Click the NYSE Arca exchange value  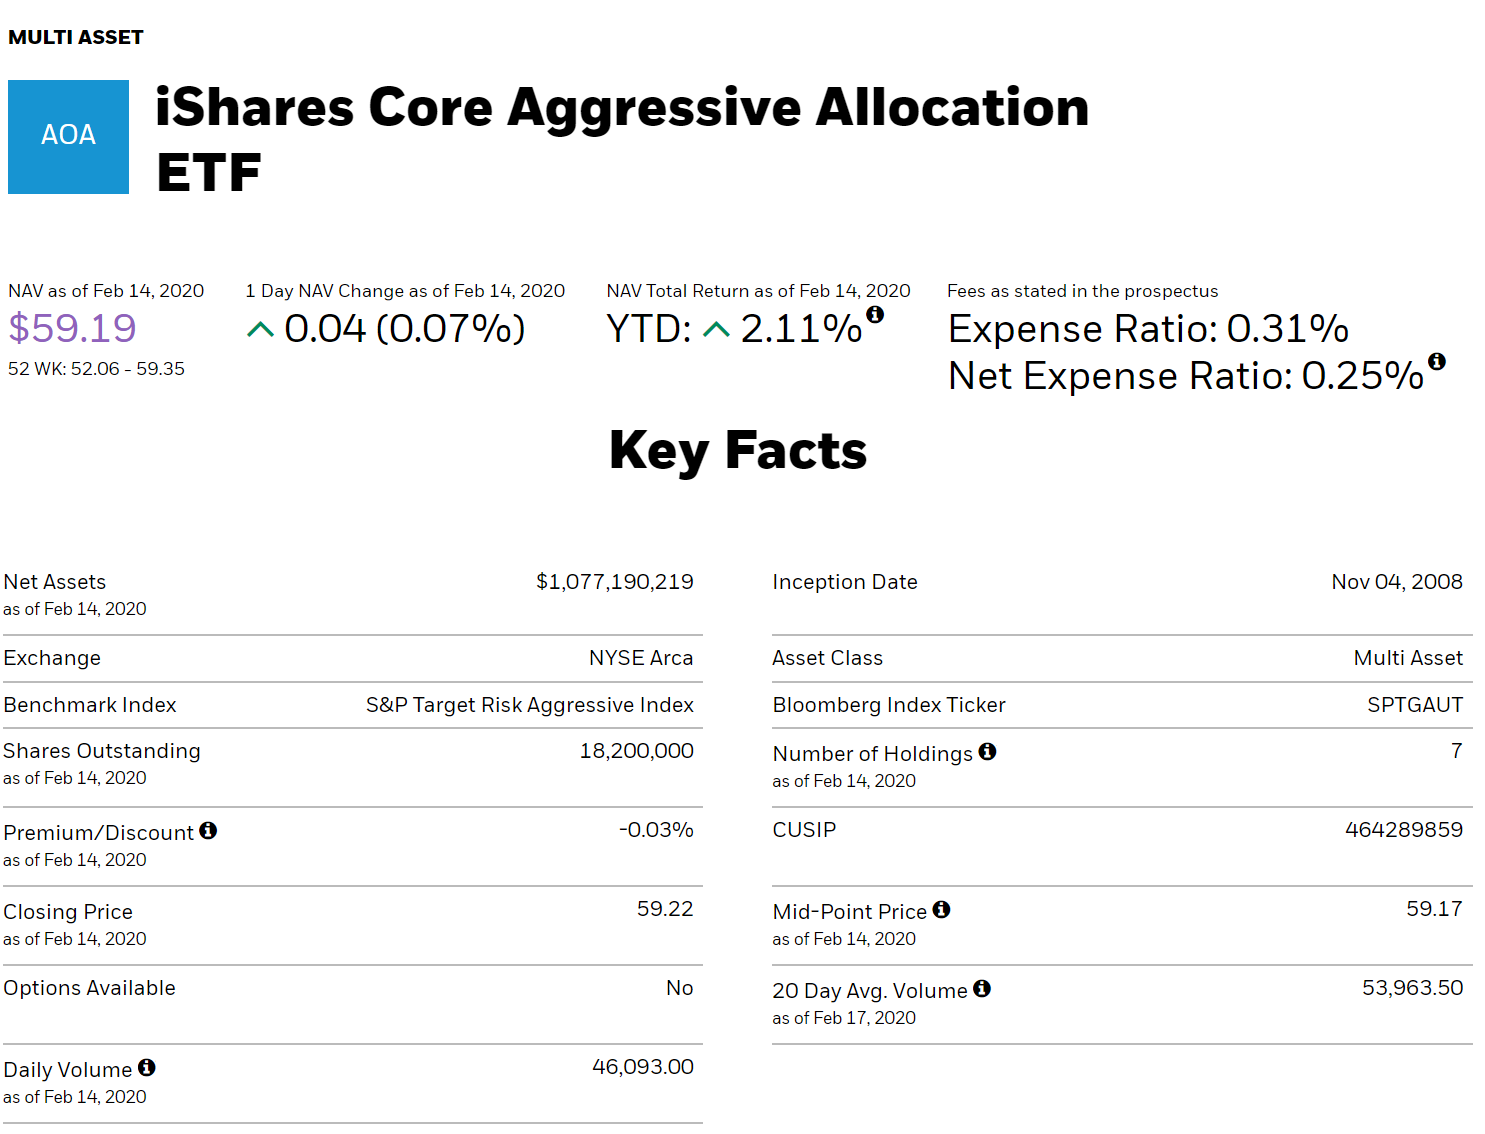[641, 658]
